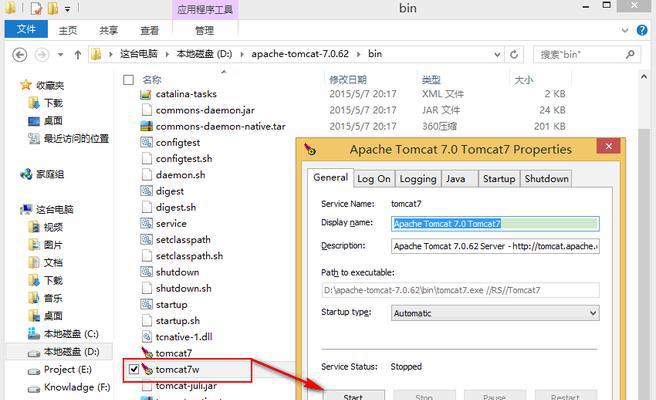Expand the address bar history dropdown
Image resolution: width=656 pixels, height=400 pixels.
pyautogui.click(x=497, y=54)
